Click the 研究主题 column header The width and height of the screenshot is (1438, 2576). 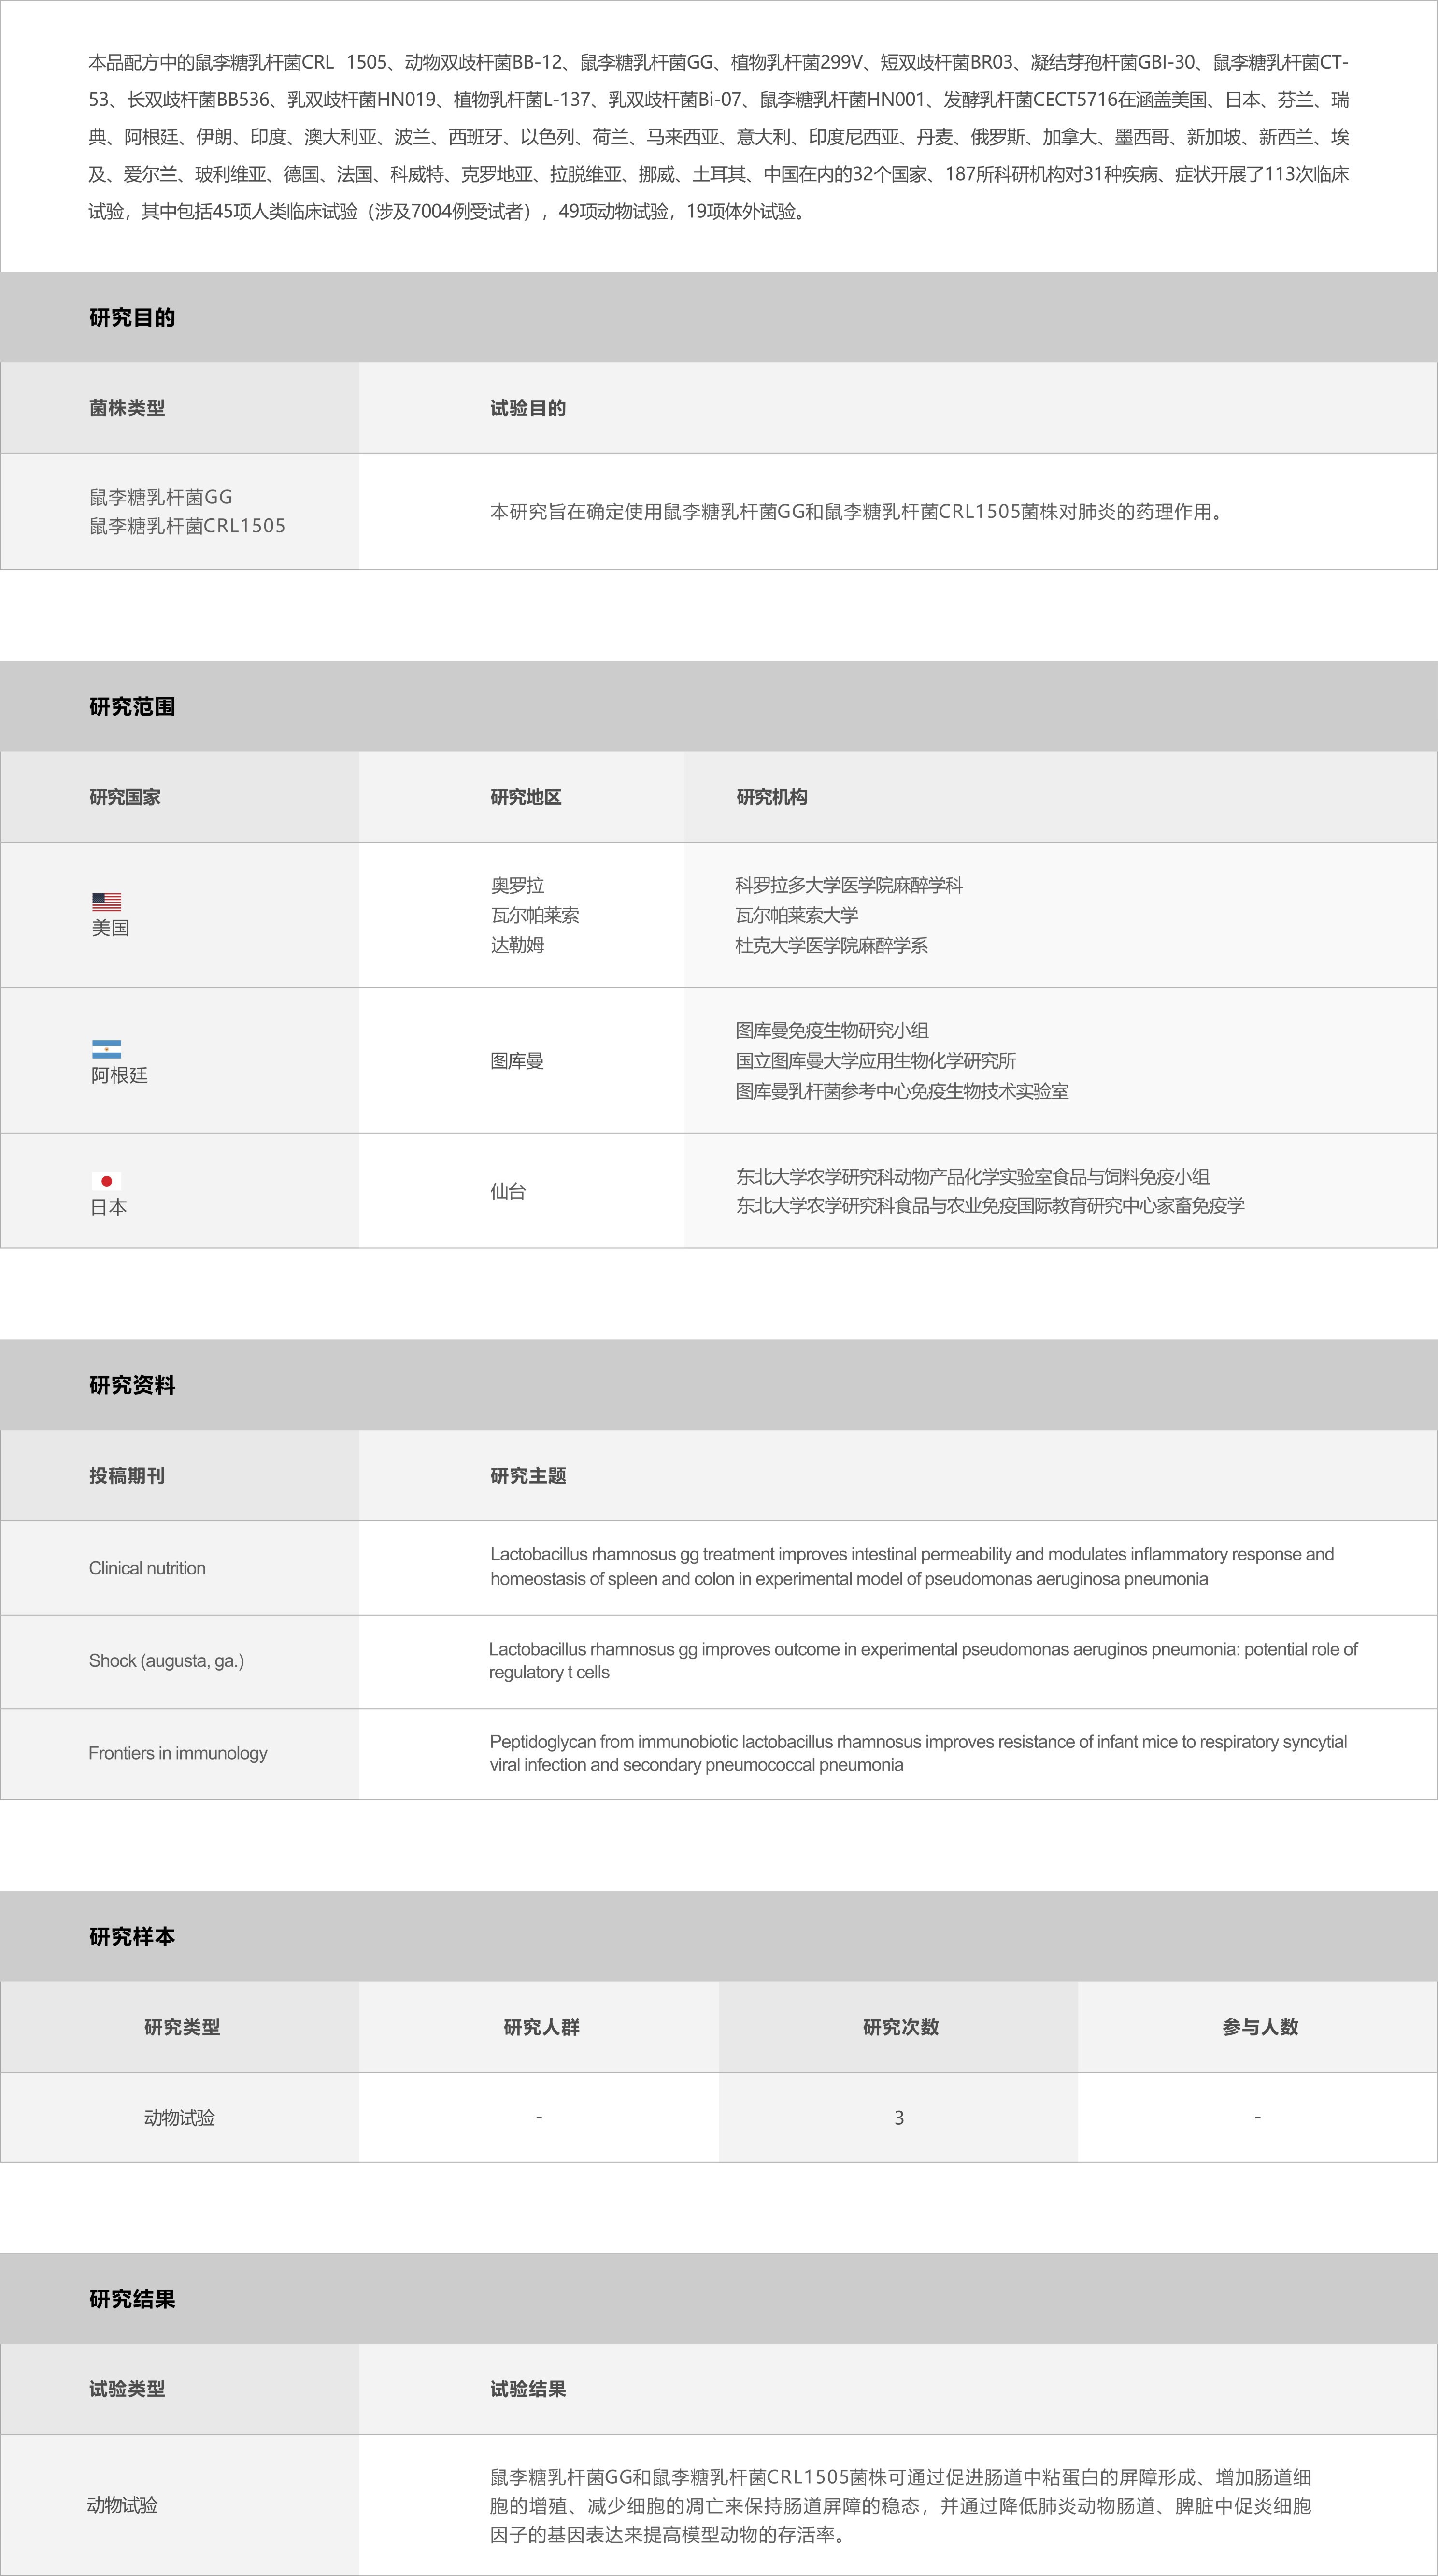[528, 1476]
